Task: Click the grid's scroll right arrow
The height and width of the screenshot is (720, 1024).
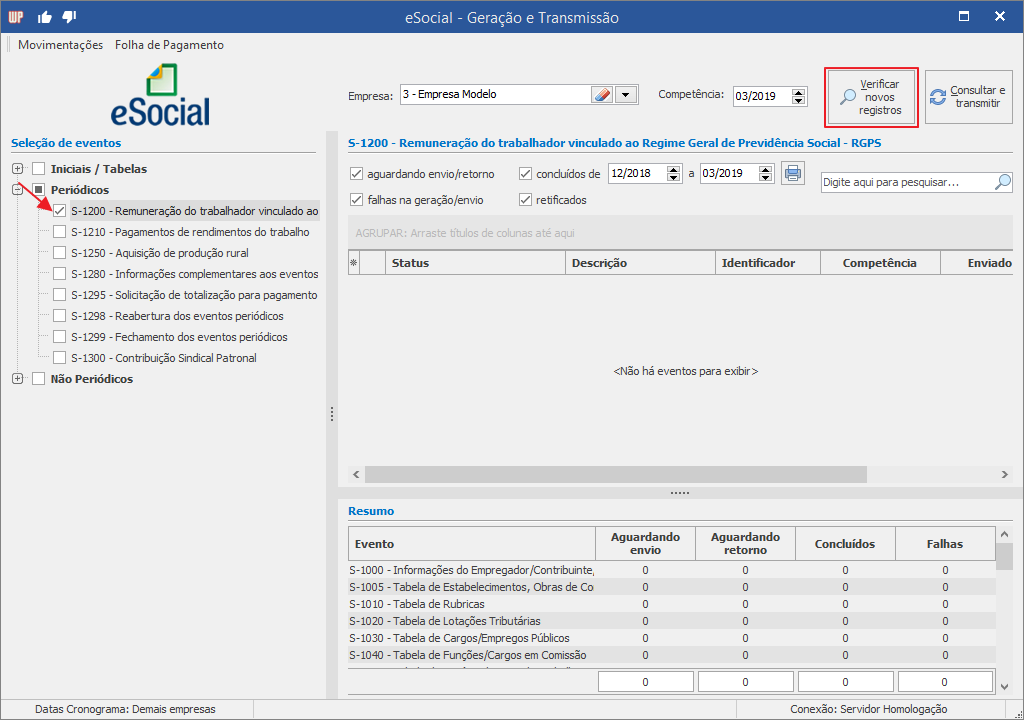Action: (x=1005, y=474)
